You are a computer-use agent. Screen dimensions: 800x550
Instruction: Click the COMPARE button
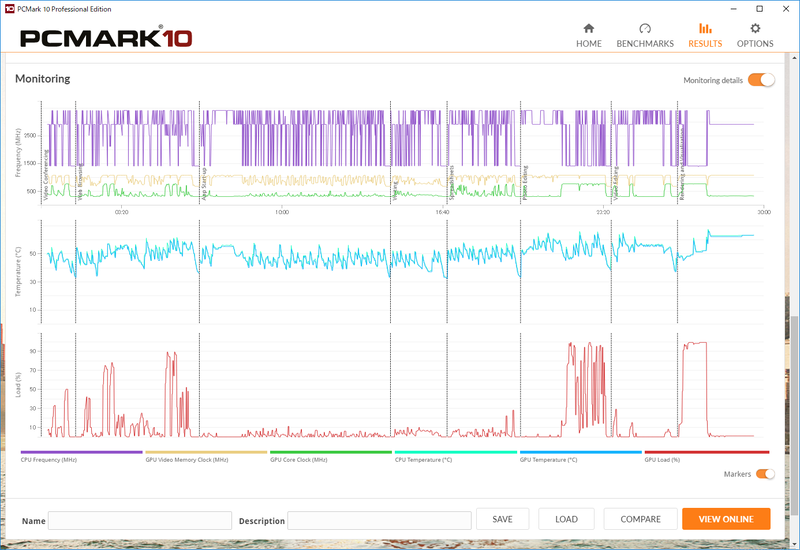click(x=640, y=519)
